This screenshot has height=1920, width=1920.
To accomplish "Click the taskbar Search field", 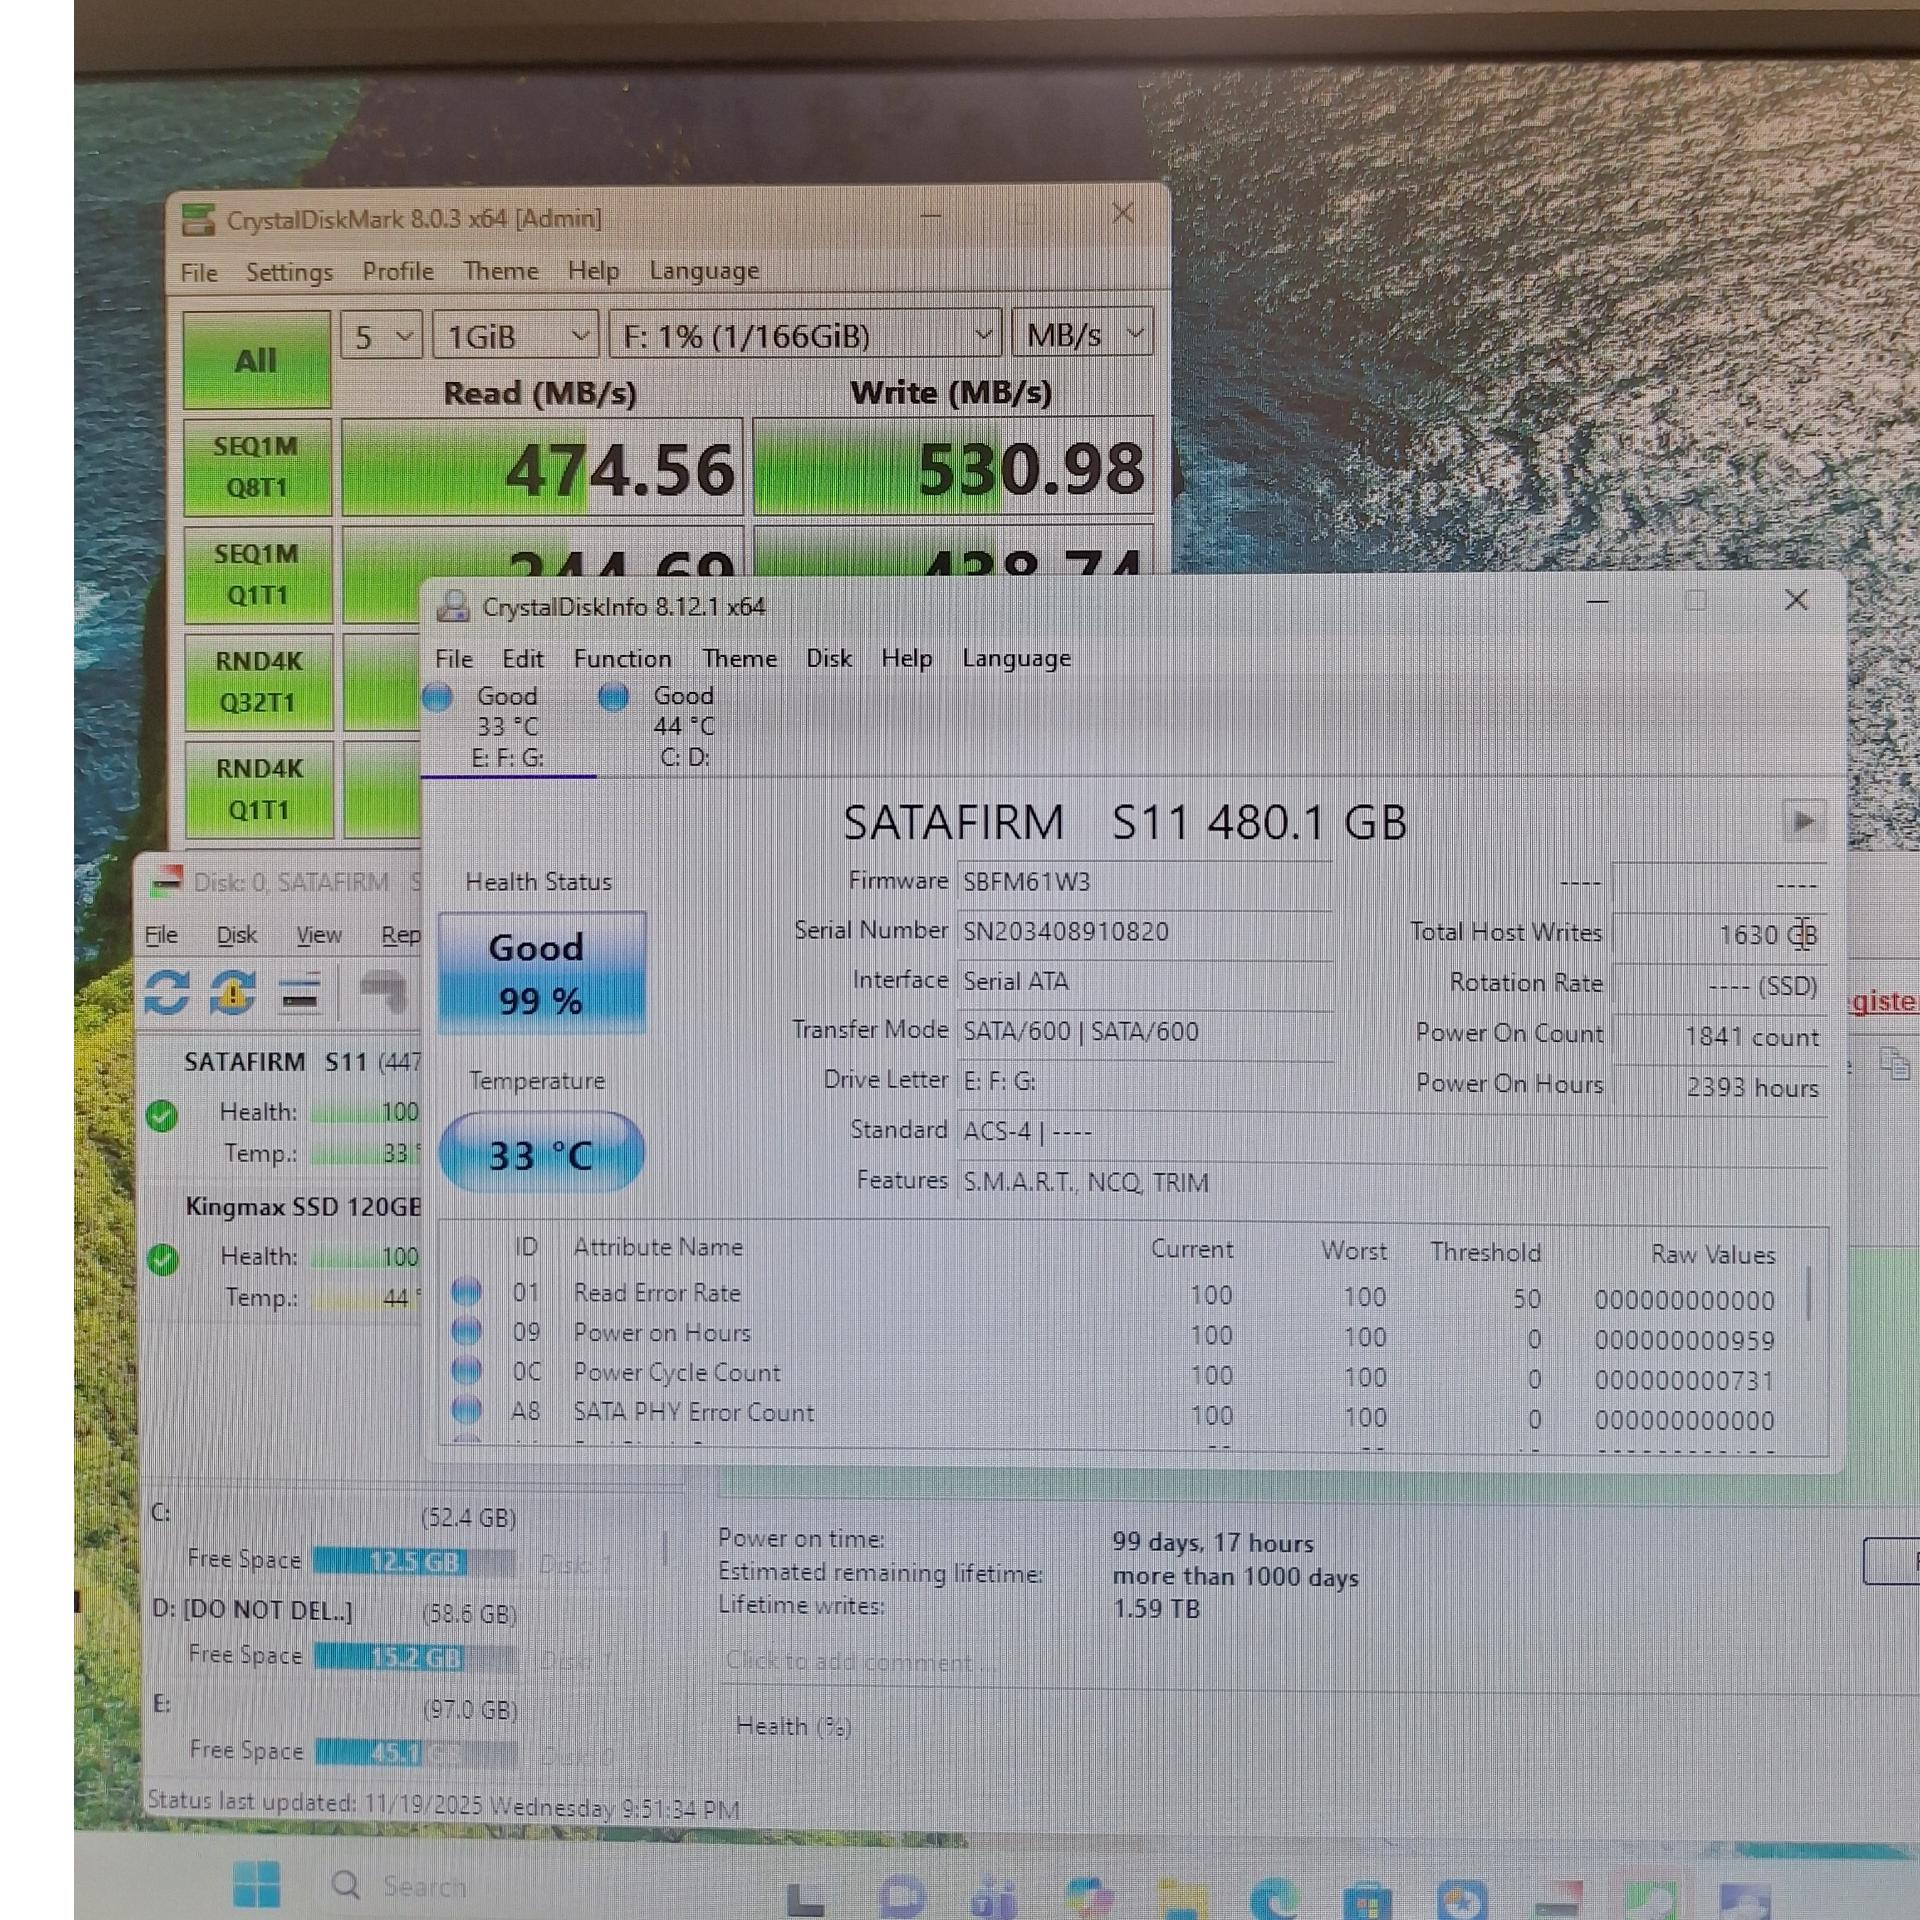I will pyautogui.click(x=424, y=1886).
